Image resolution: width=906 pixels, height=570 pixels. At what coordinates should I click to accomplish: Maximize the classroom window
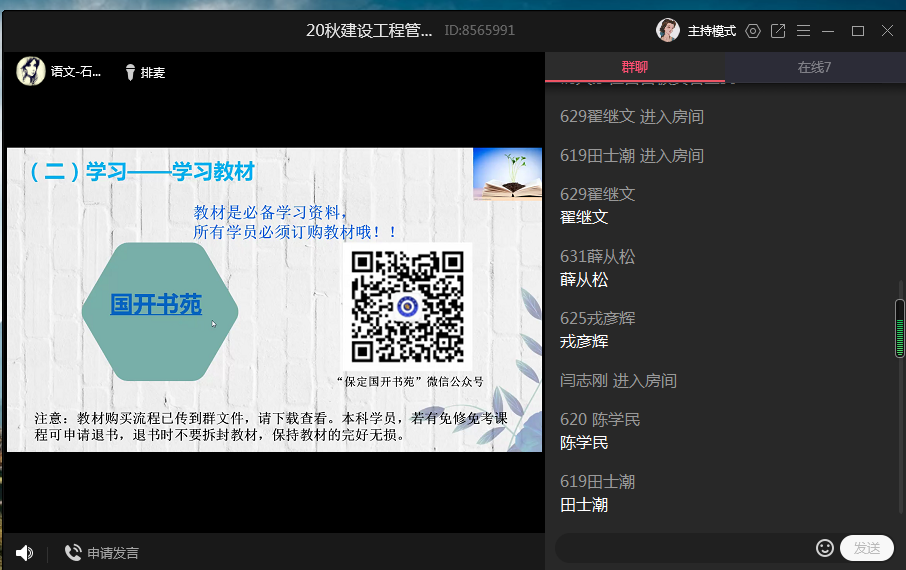pyautogui.click(x=857, y=31)
